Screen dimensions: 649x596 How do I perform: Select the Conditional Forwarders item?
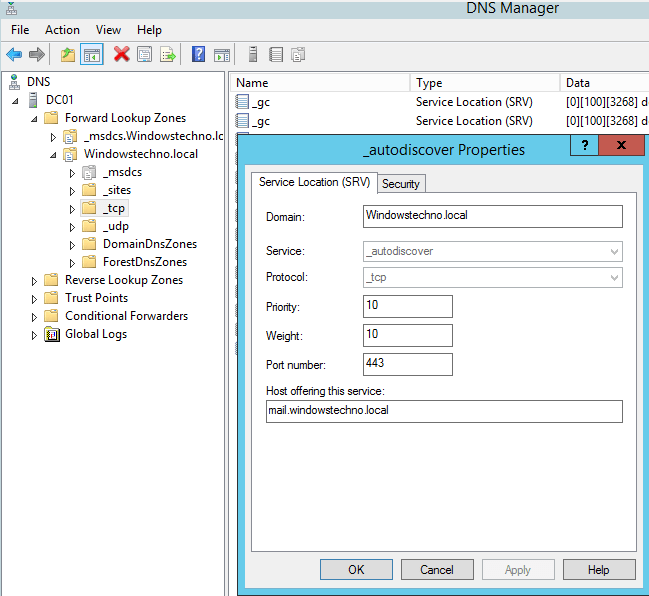pyautogui.click(x=126, y=316)
